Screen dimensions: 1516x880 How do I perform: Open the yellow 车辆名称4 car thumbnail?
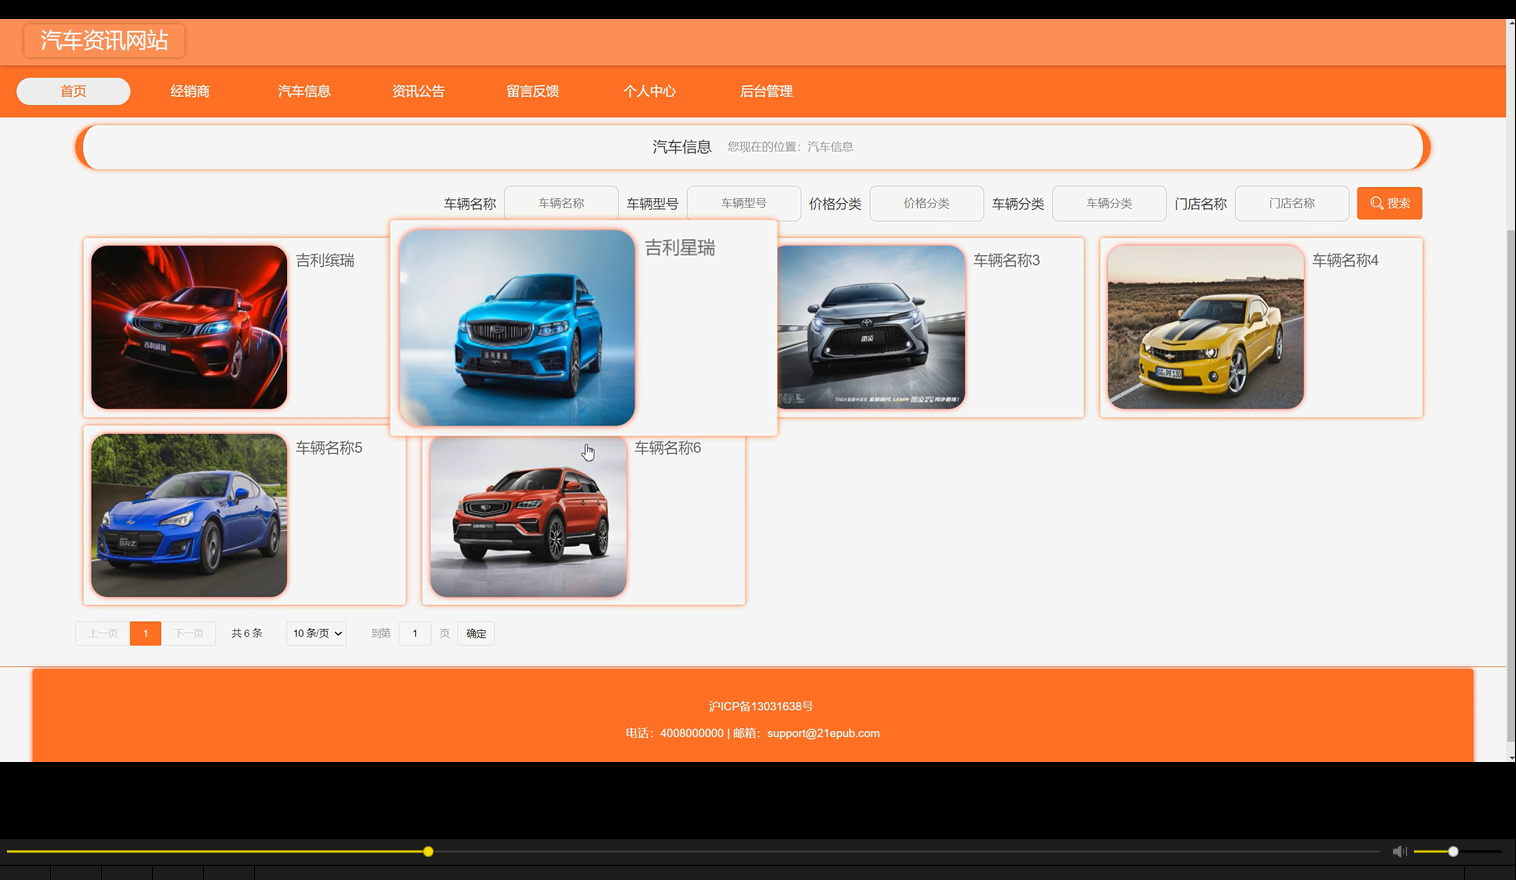click(x=1205, y=327)
